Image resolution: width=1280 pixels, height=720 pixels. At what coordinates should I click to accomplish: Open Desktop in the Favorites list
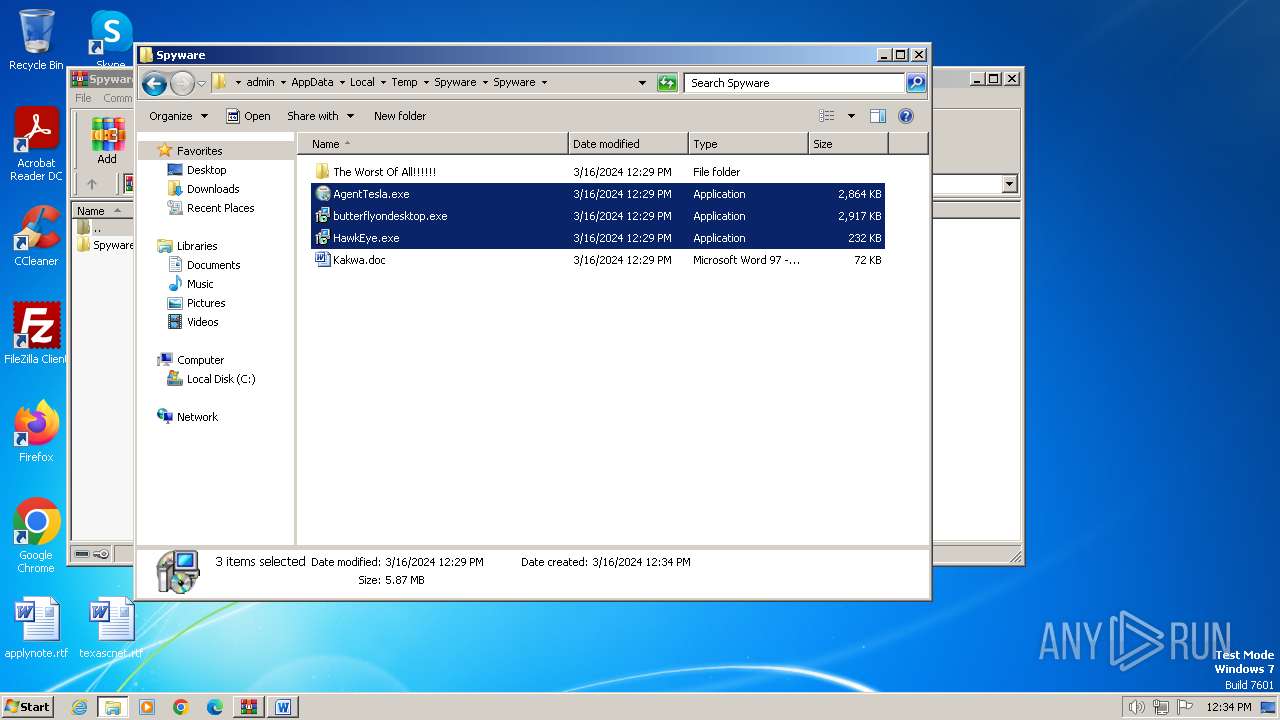206,170
